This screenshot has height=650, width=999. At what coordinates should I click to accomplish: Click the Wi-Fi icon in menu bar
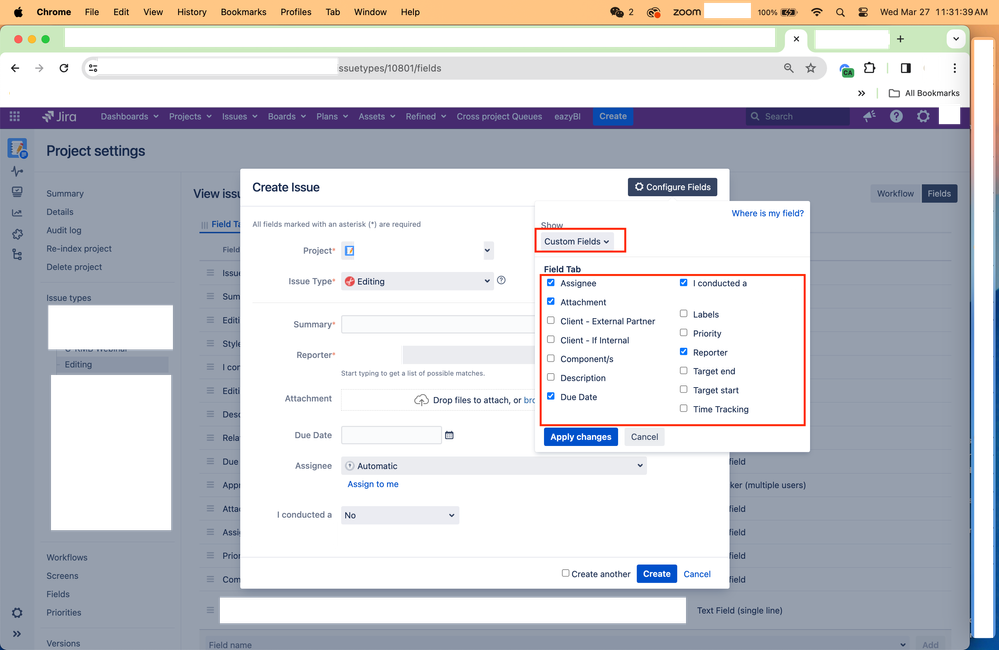click(x=817, y=12)
